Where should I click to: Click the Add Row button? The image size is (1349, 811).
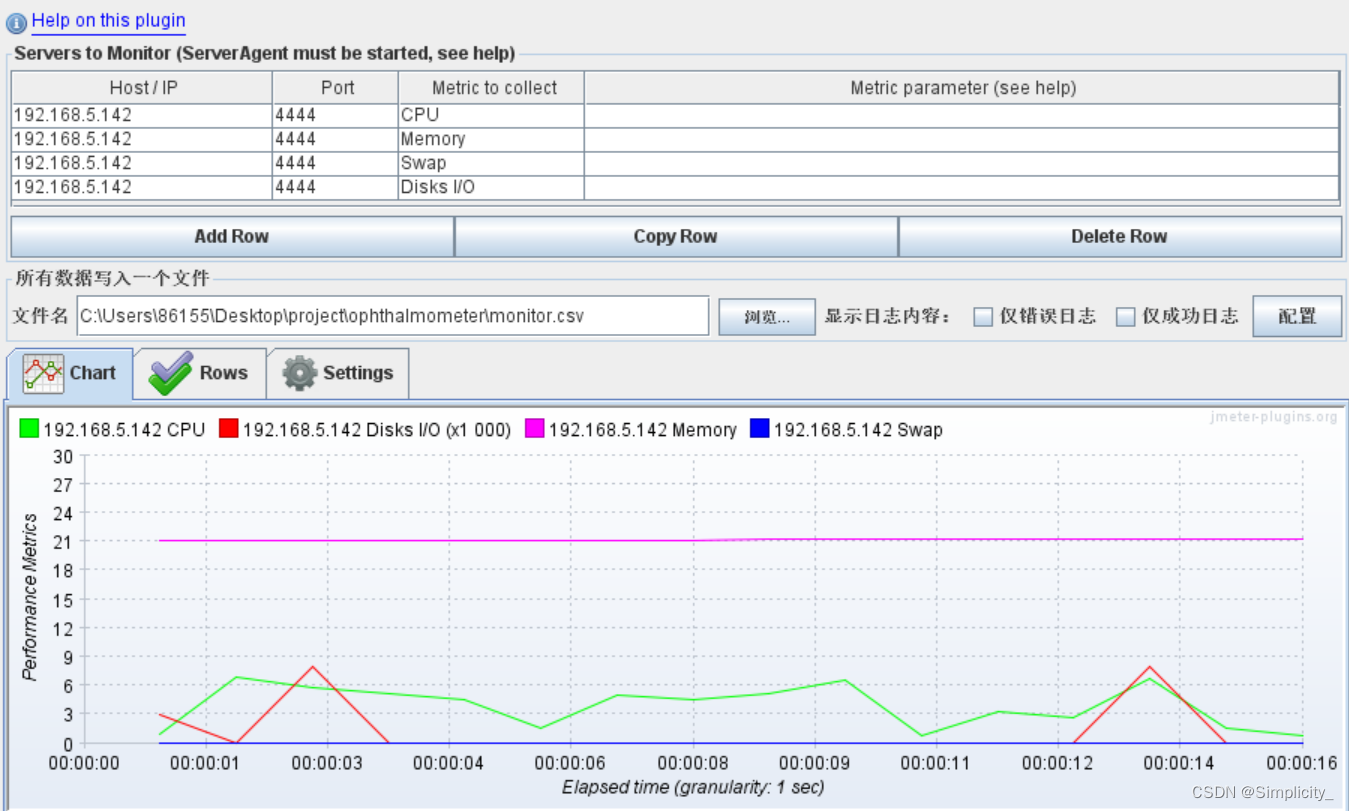(x=232, y=237)
